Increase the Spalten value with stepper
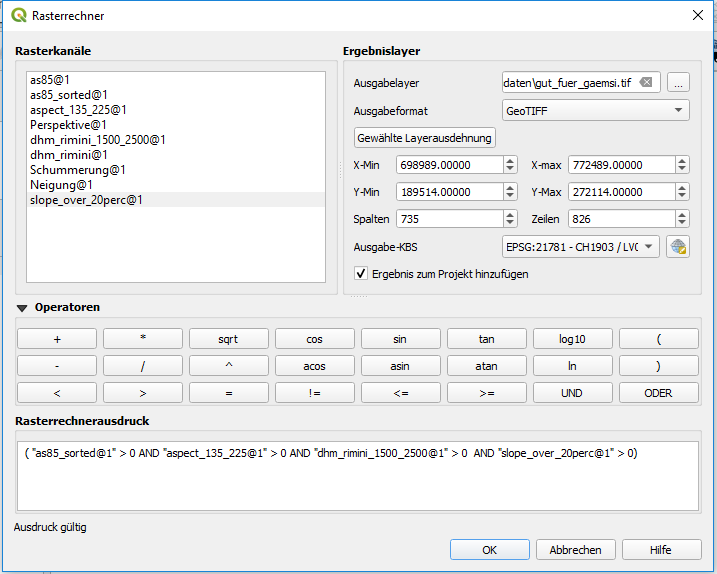717x574 pixels. pos(510,214)
